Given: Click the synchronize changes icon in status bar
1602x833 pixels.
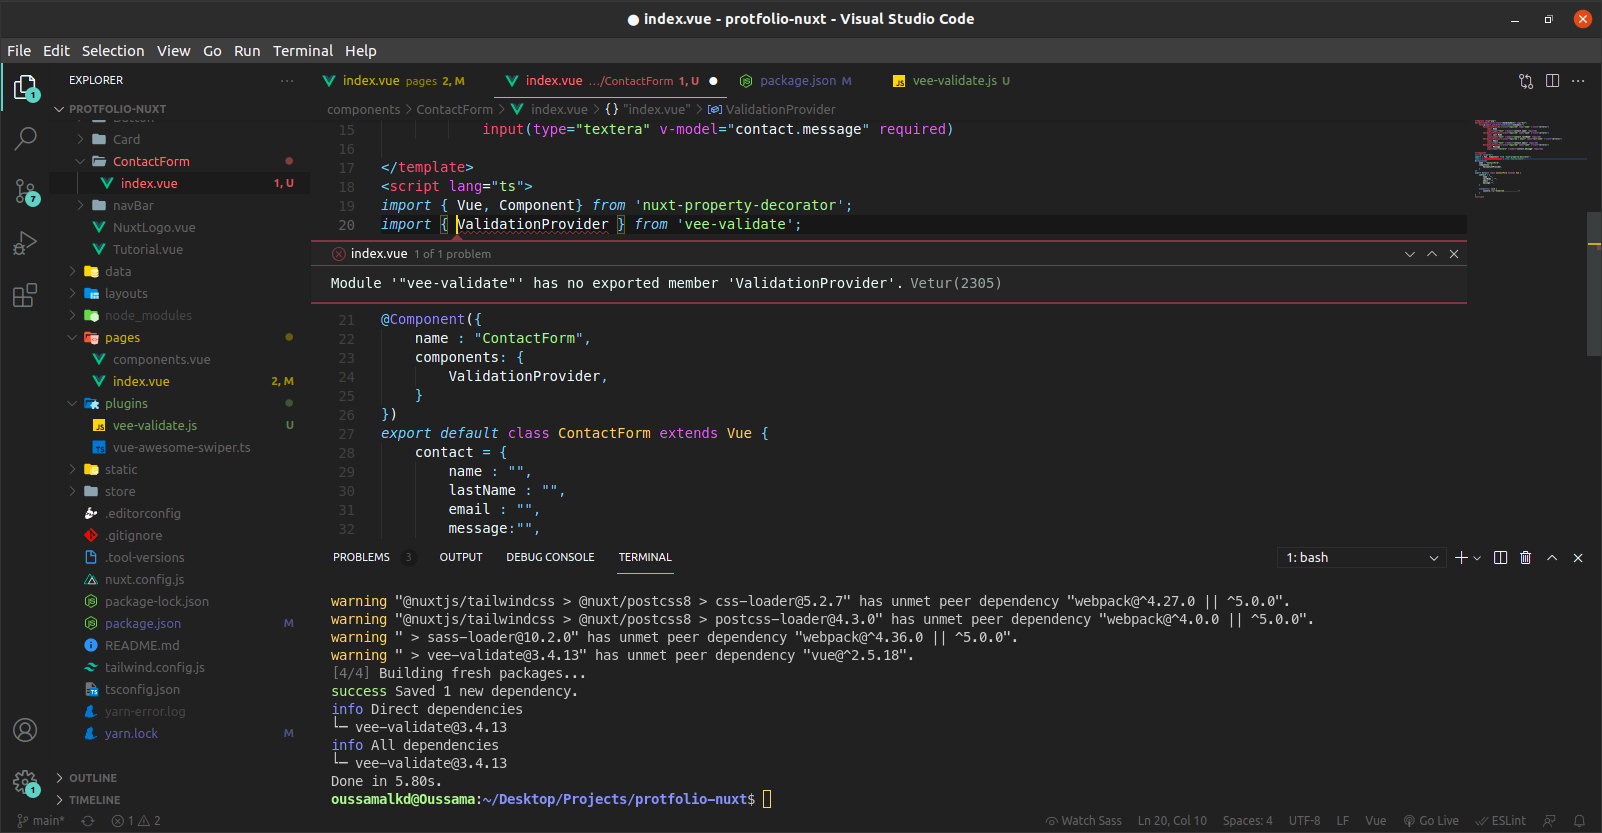Looking at the screenshot, I should click(x=88, y=821).
